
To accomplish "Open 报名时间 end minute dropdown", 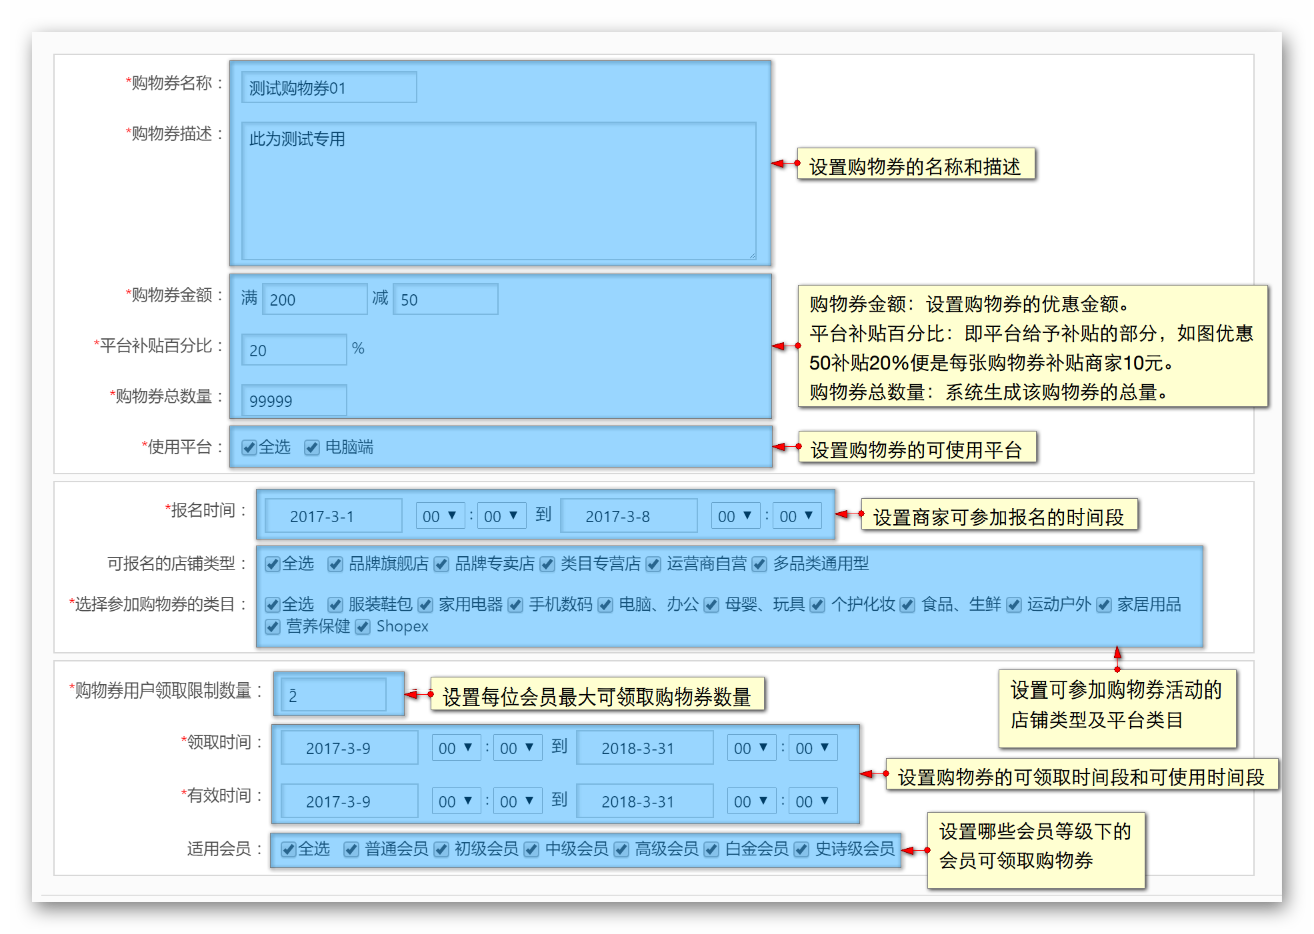I will click(798, 516).
